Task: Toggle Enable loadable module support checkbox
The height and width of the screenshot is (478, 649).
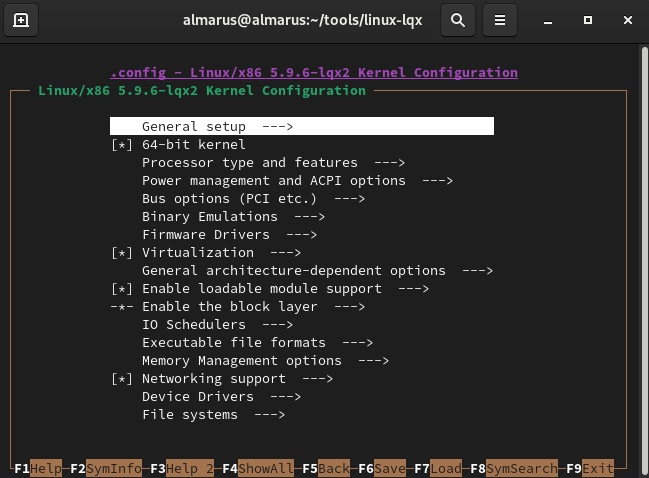Action: pos(122,289)
